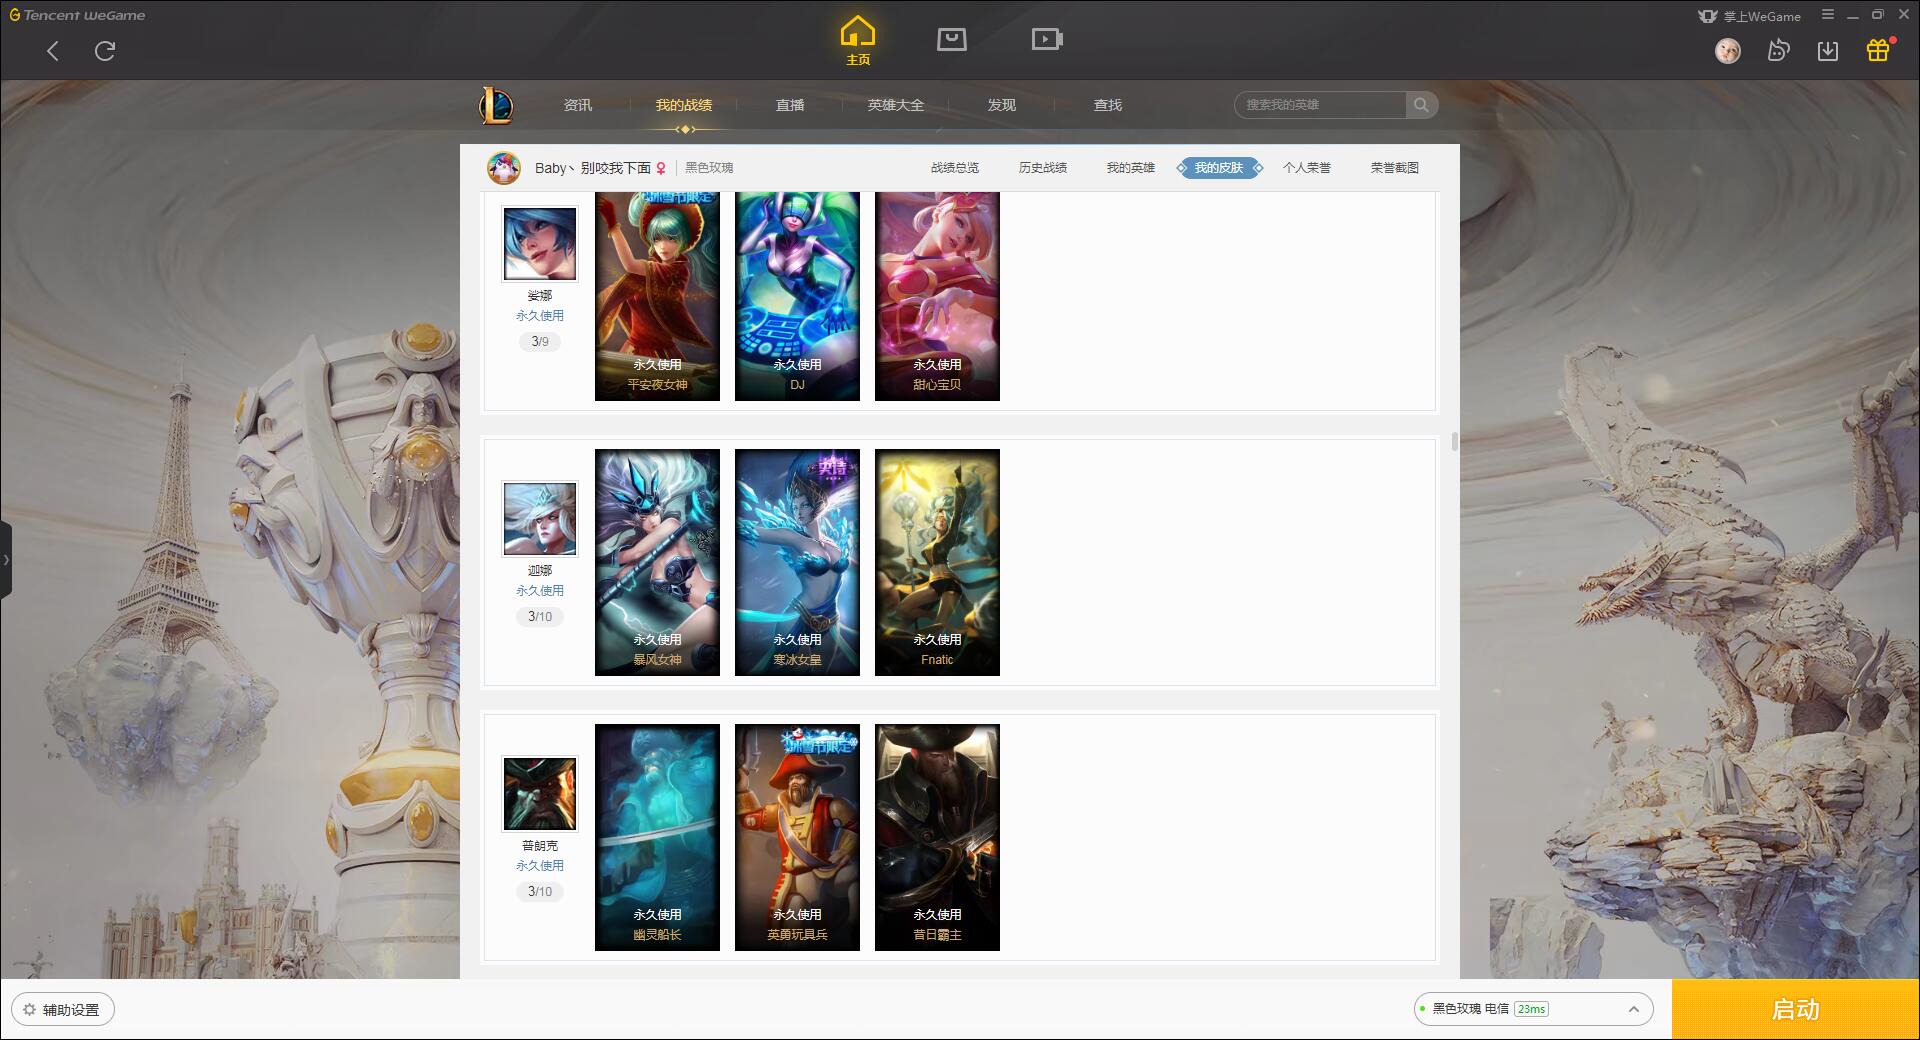The width and height of the screenshot is (1920, 1040).
Task: Open the 发现 tab
Action: point(1002,105)
